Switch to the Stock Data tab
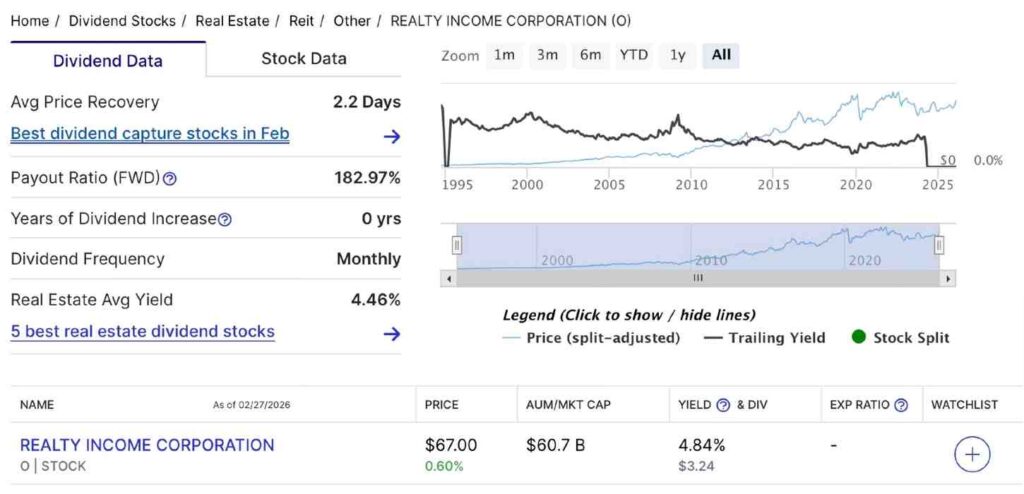This screenshot has width=1024, height=494. (x=304, y=58)
